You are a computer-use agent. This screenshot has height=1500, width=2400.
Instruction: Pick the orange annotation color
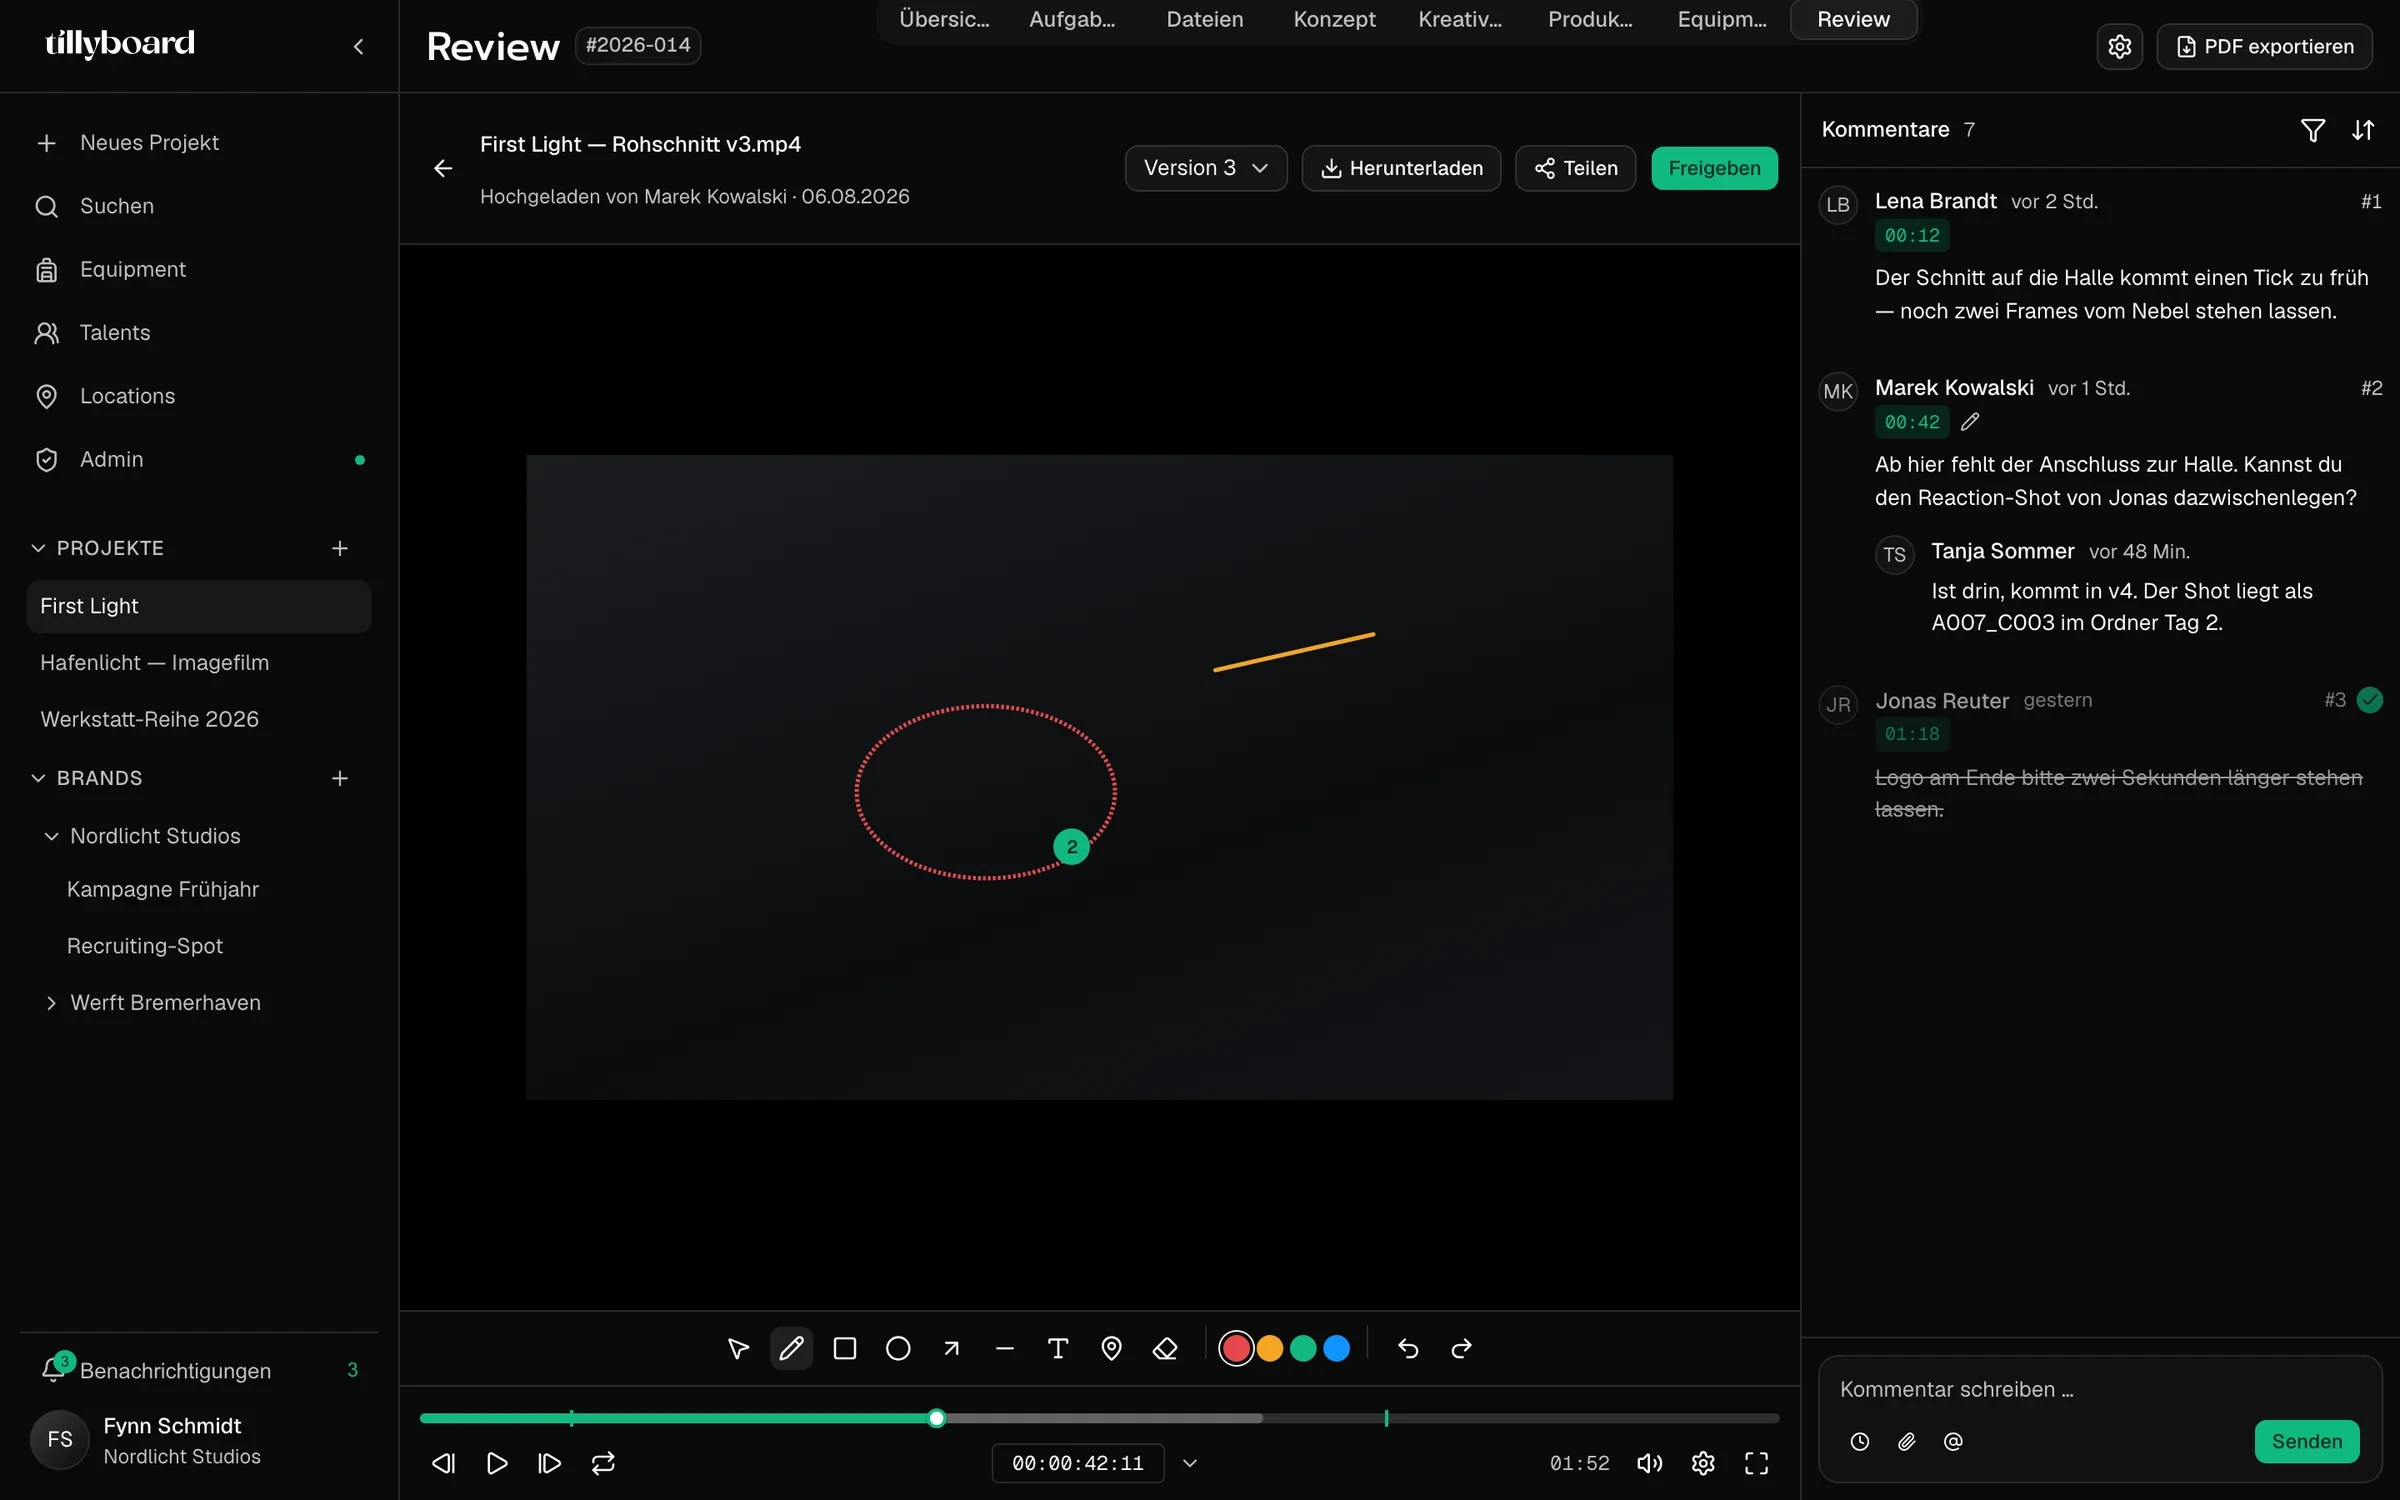point(1270,1349)
